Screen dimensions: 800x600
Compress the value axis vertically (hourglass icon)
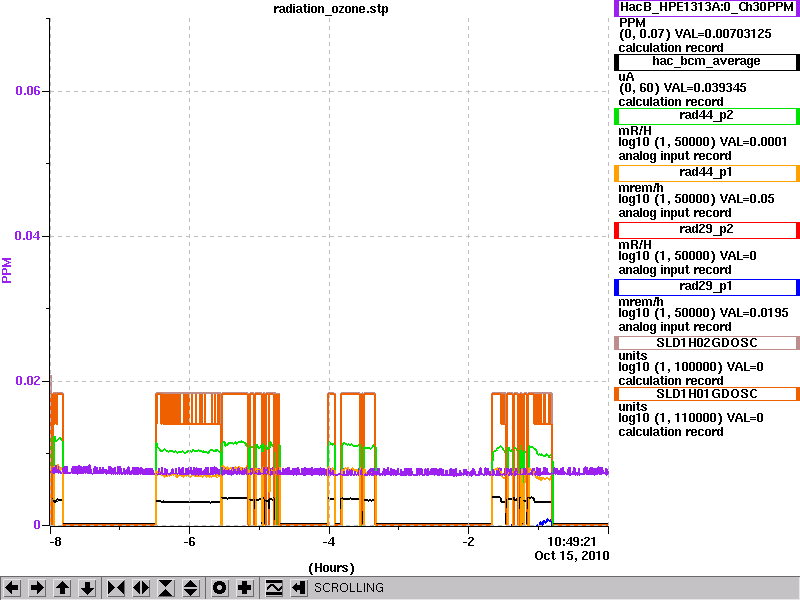pos(166,588)
